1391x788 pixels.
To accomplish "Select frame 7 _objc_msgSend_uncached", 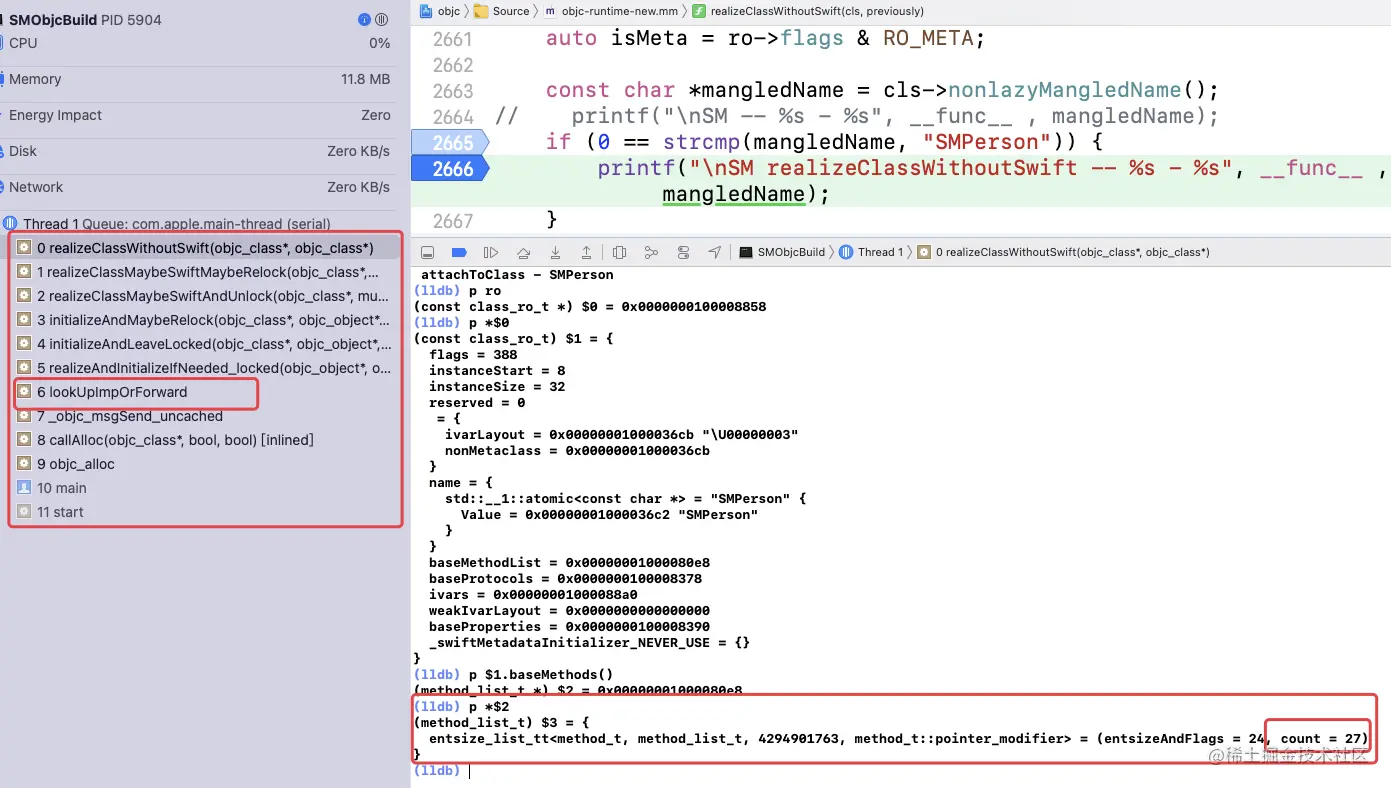I will 205,416.
